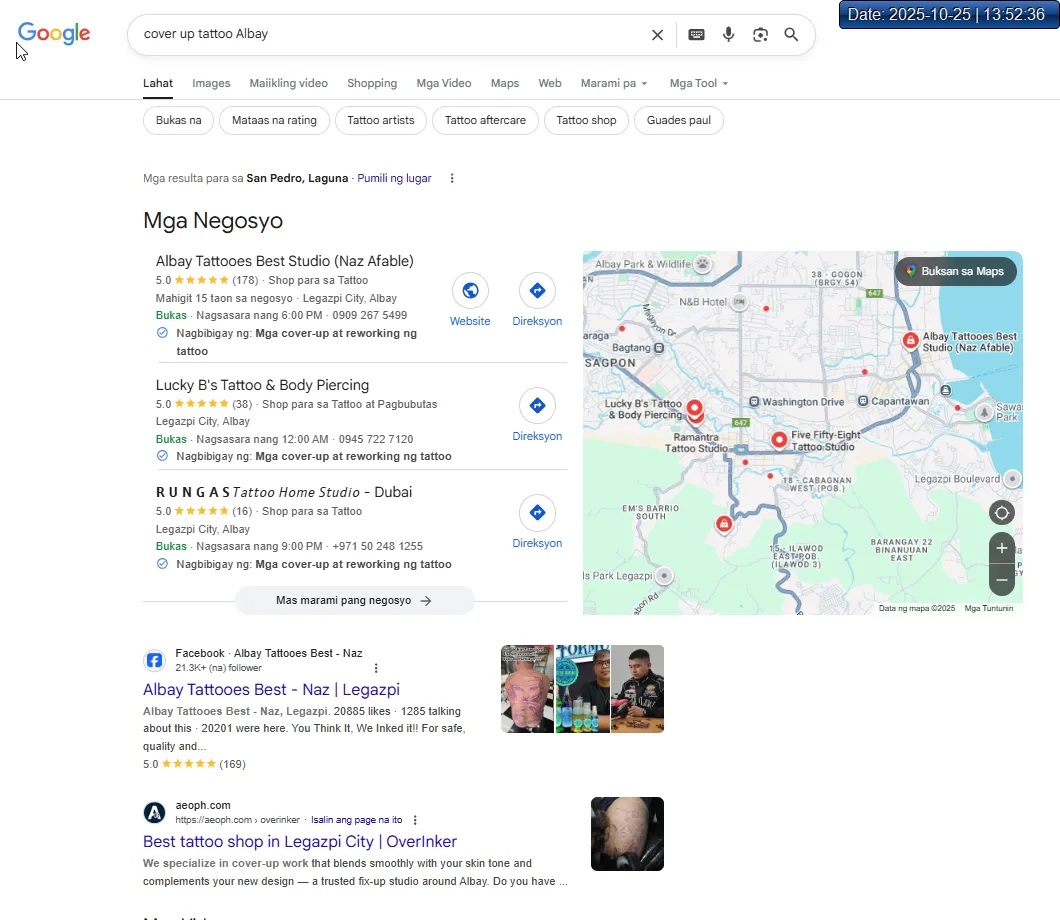Open the 'Mga Tool' dropdown

coord(698,84)
